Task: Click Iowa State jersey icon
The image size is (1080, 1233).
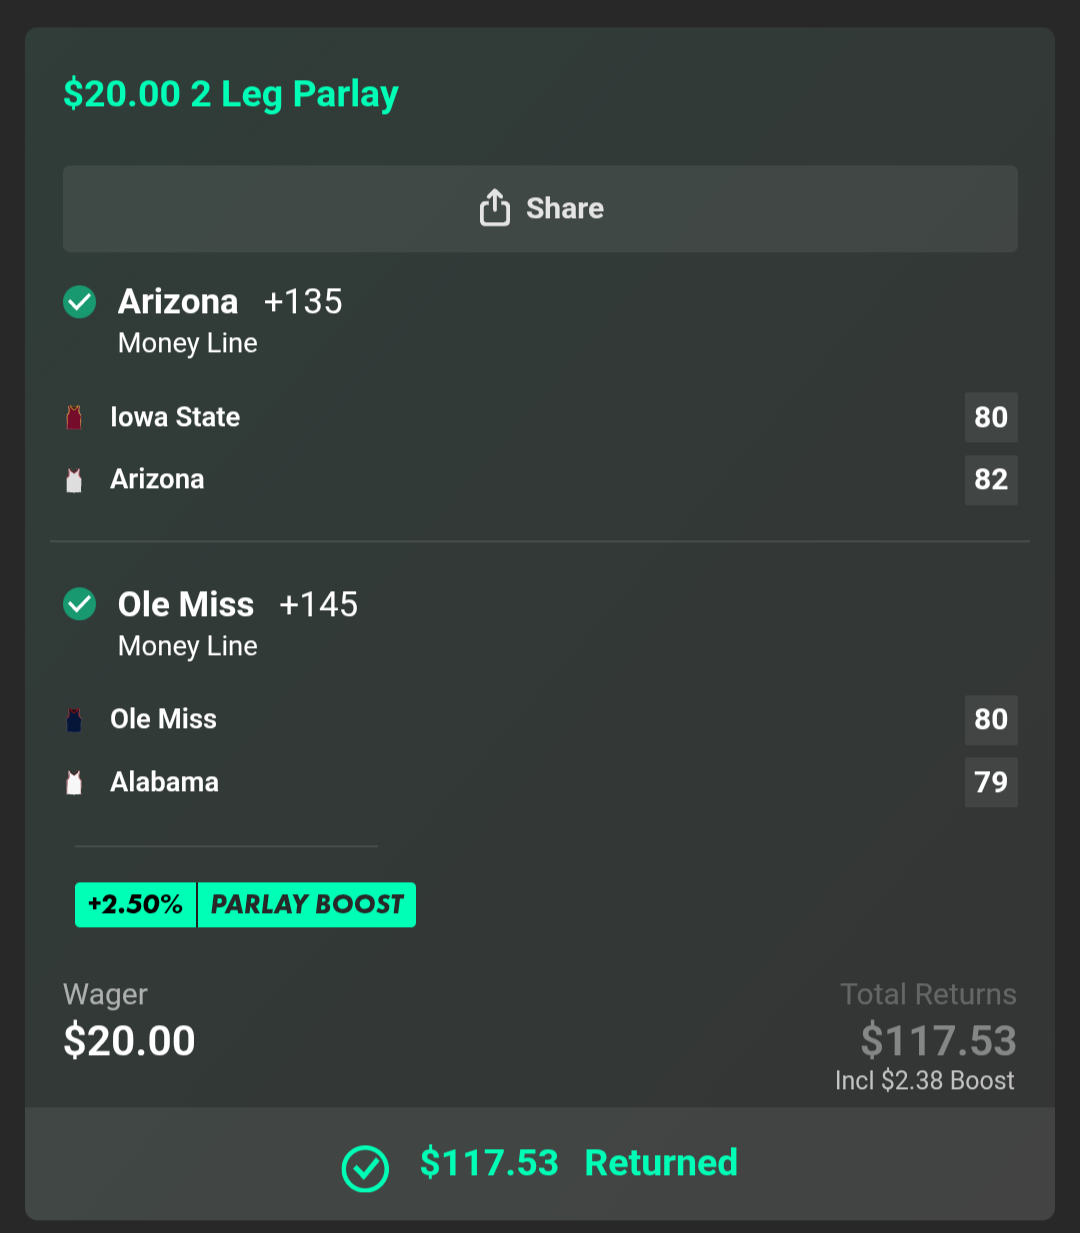Action: point(74,417)
